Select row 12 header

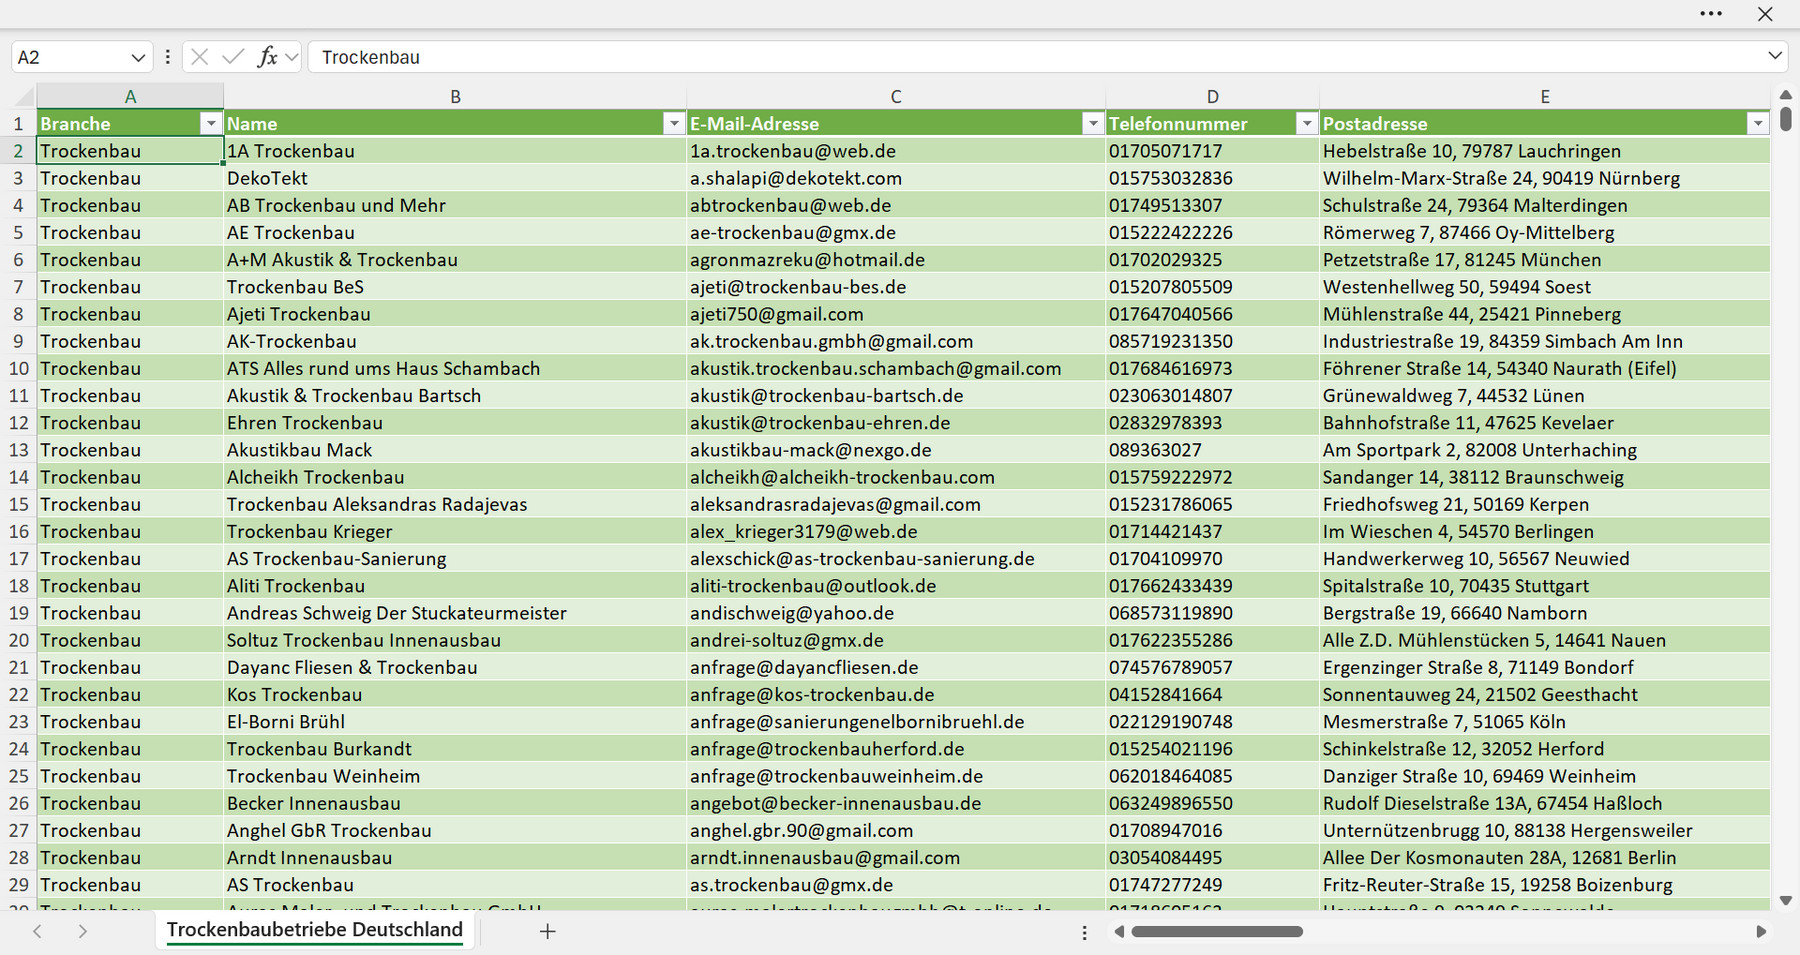point(18,422)
